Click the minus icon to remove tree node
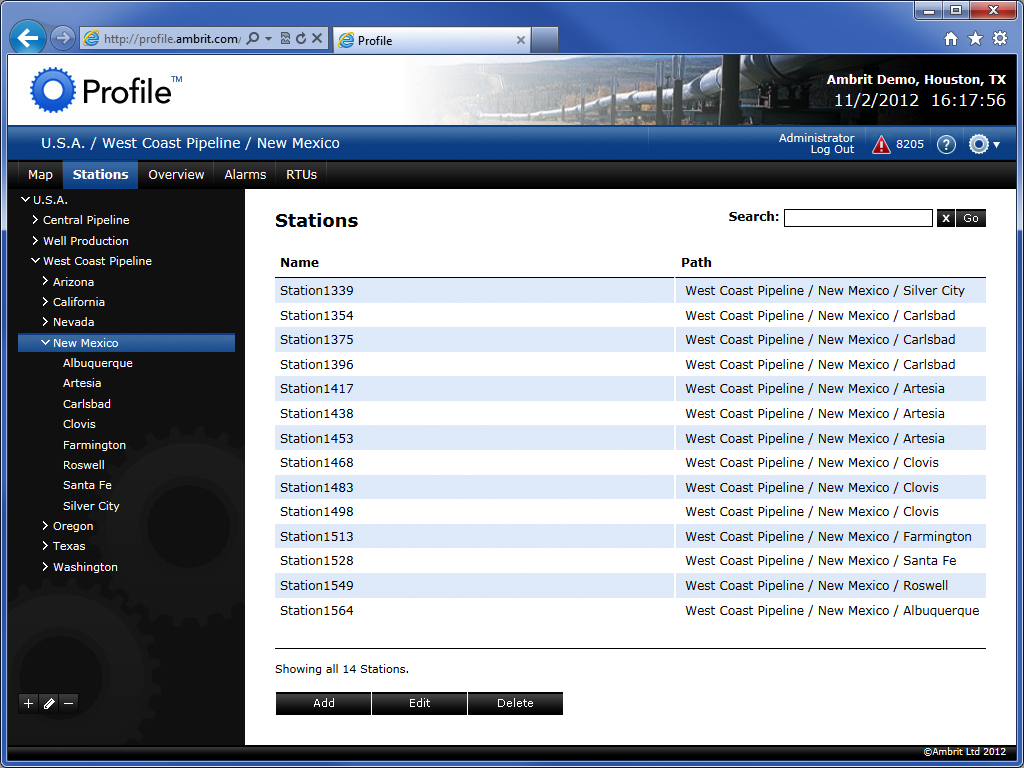This screenshot has width=1024, height=768. coord(69,703)
